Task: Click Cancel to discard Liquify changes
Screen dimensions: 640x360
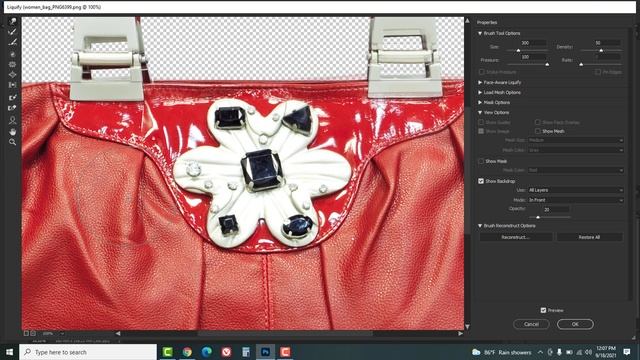Action: point(531,324)
